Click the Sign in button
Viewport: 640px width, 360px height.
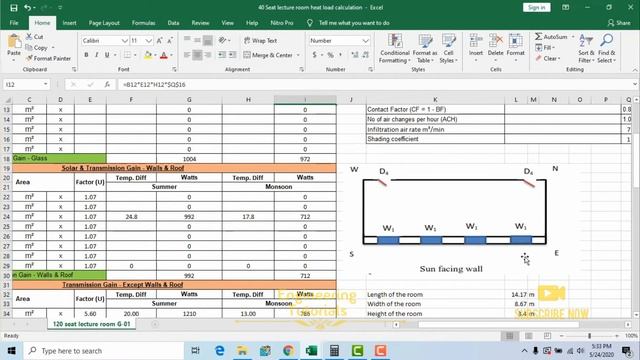click(536, 7)
